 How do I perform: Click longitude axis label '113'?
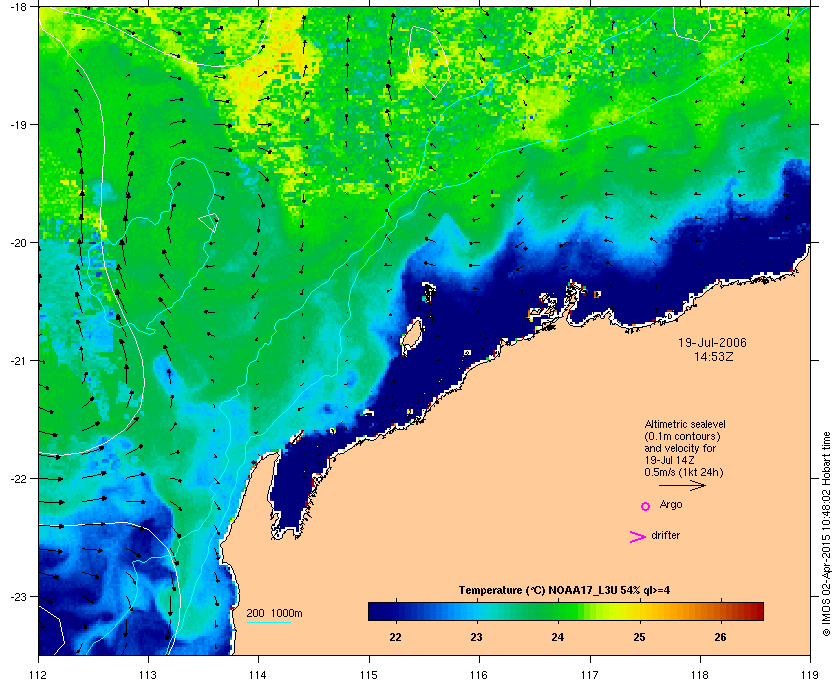pyautogui.click(x=148, y=674)
